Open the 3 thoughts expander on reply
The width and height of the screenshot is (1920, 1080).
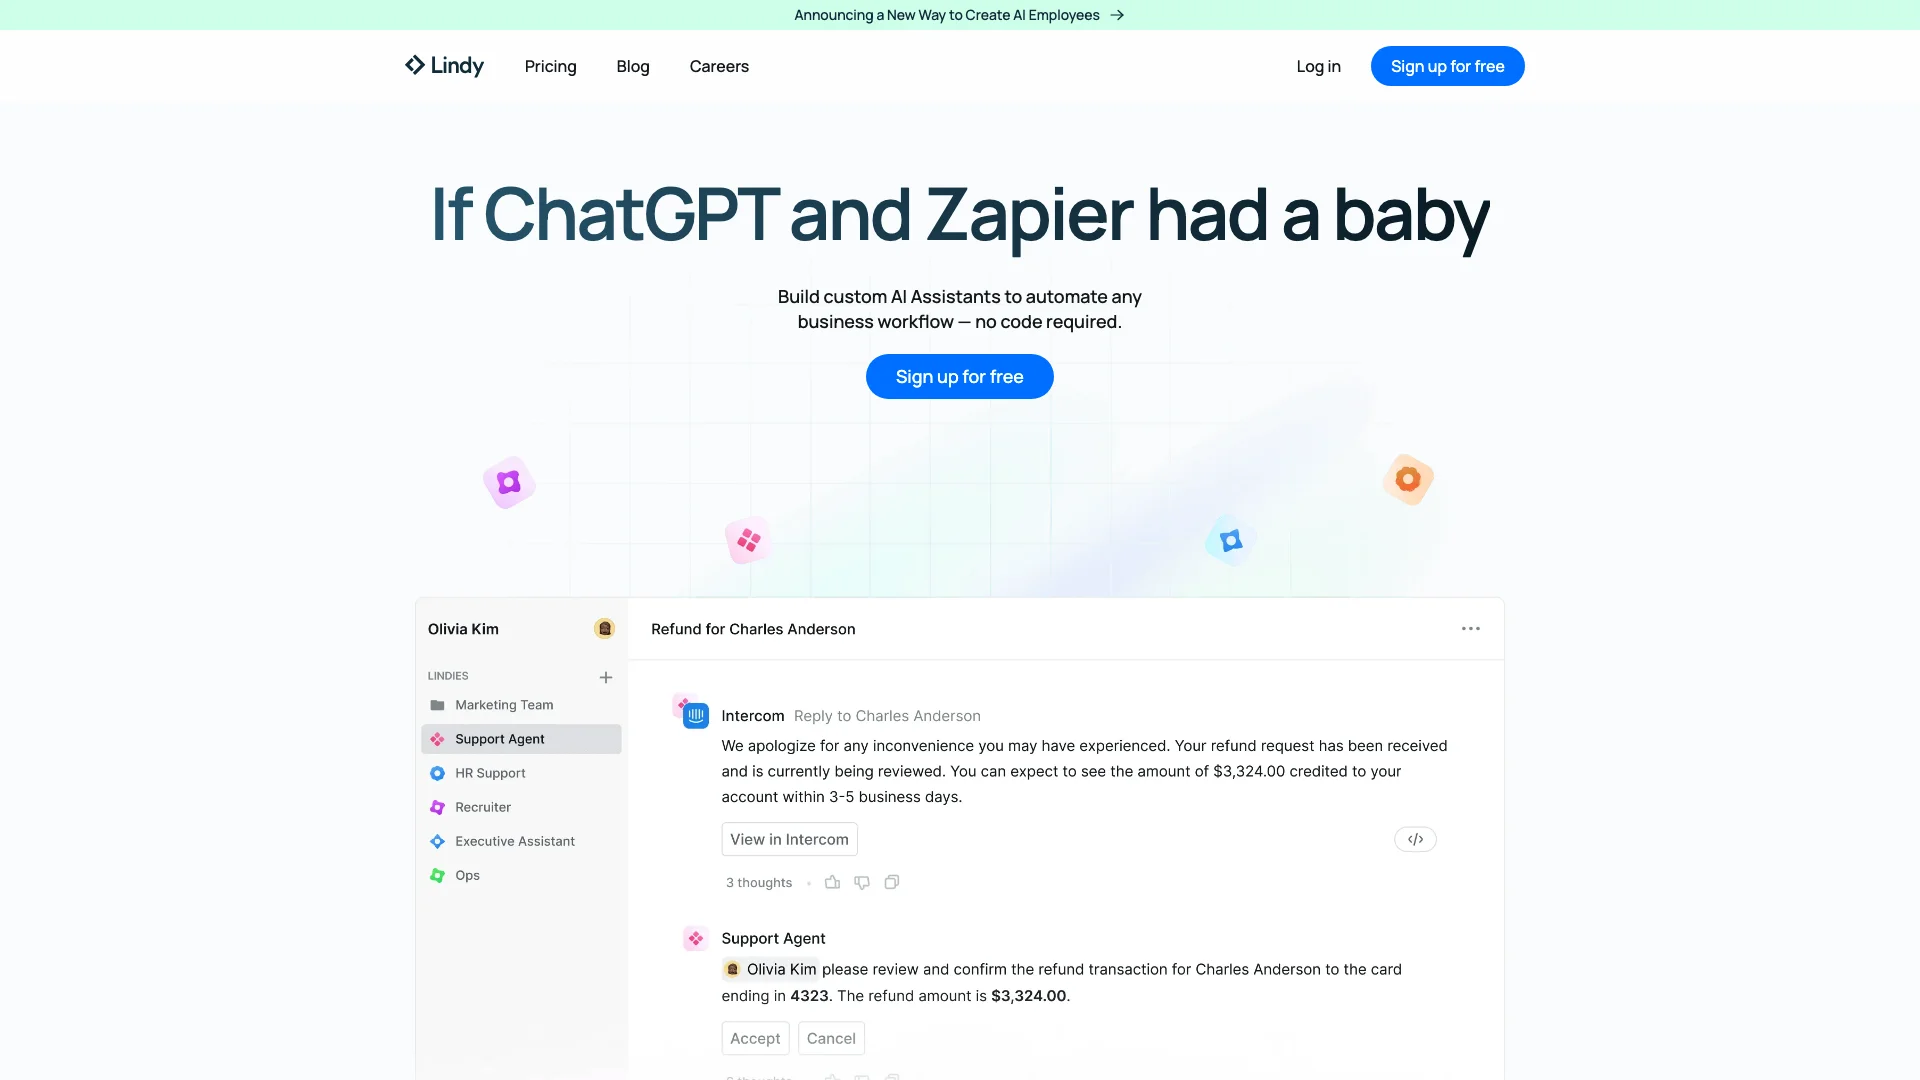(757, 881)
